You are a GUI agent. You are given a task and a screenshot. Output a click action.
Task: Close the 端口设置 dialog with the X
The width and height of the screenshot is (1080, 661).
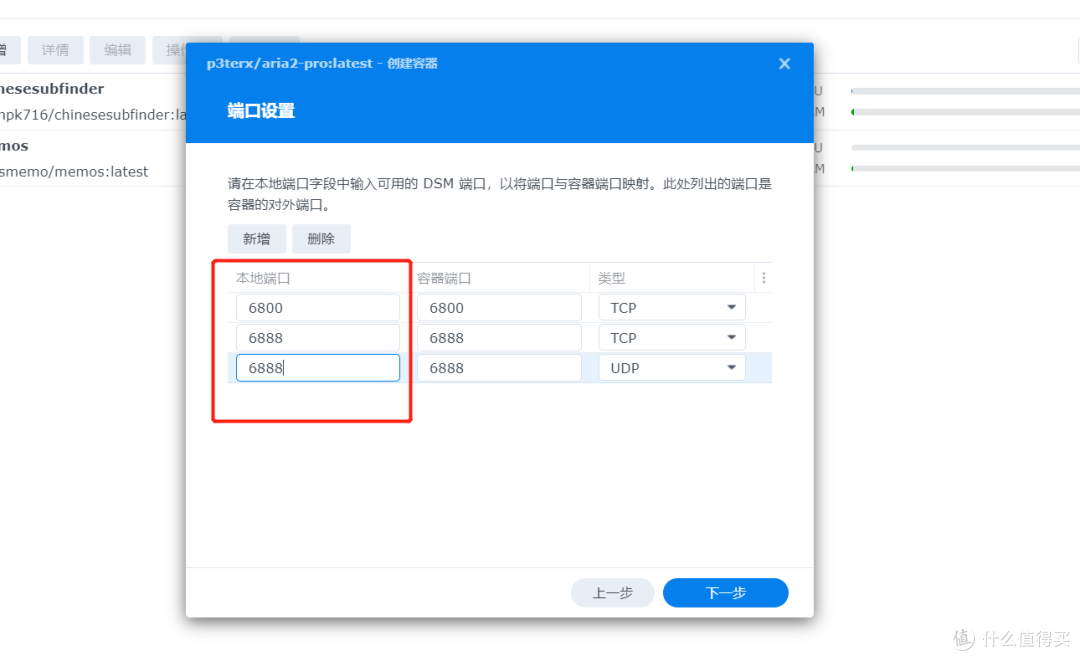(784, 63)
